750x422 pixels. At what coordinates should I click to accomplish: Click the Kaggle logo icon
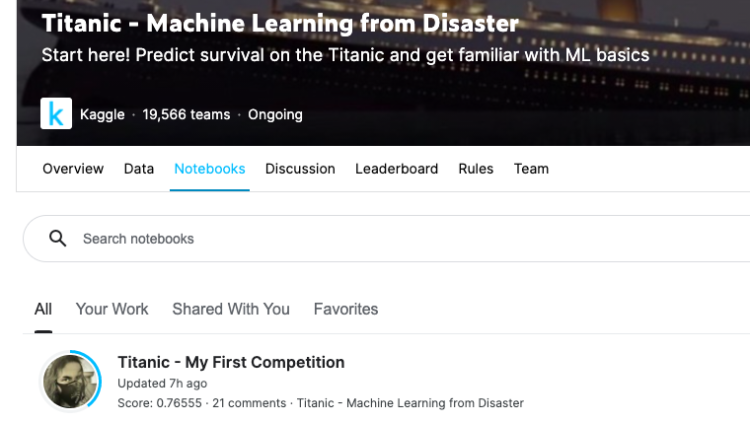pos(56,113)
